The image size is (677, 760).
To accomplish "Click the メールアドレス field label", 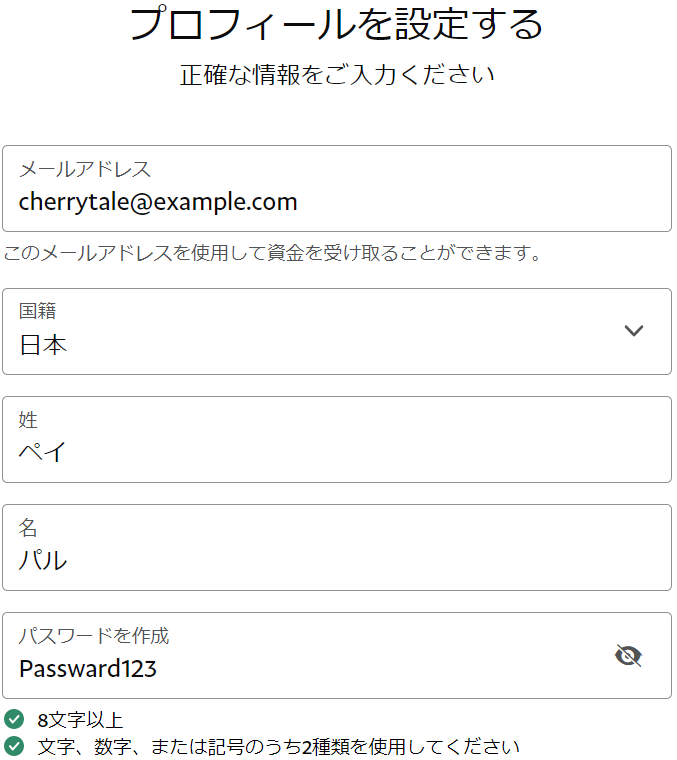I will (85, 169).
